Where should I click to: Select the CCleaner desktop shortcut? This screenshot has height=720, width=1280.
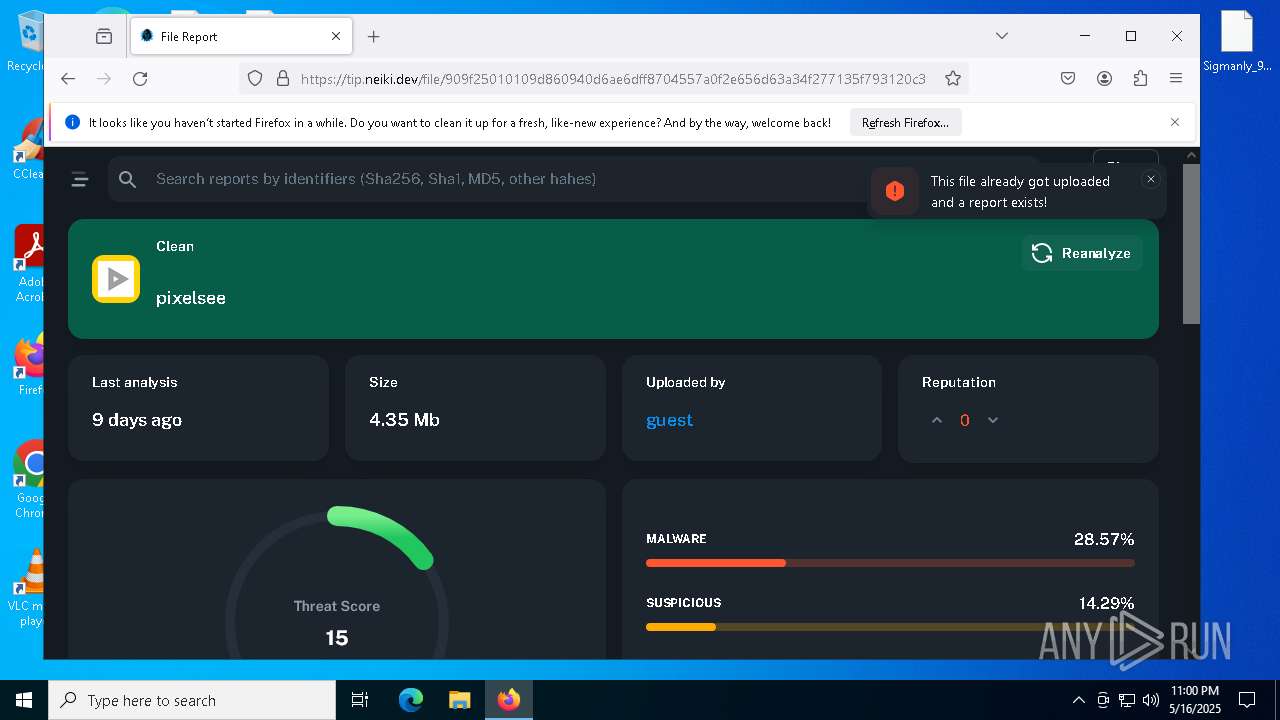pos(30,149)
